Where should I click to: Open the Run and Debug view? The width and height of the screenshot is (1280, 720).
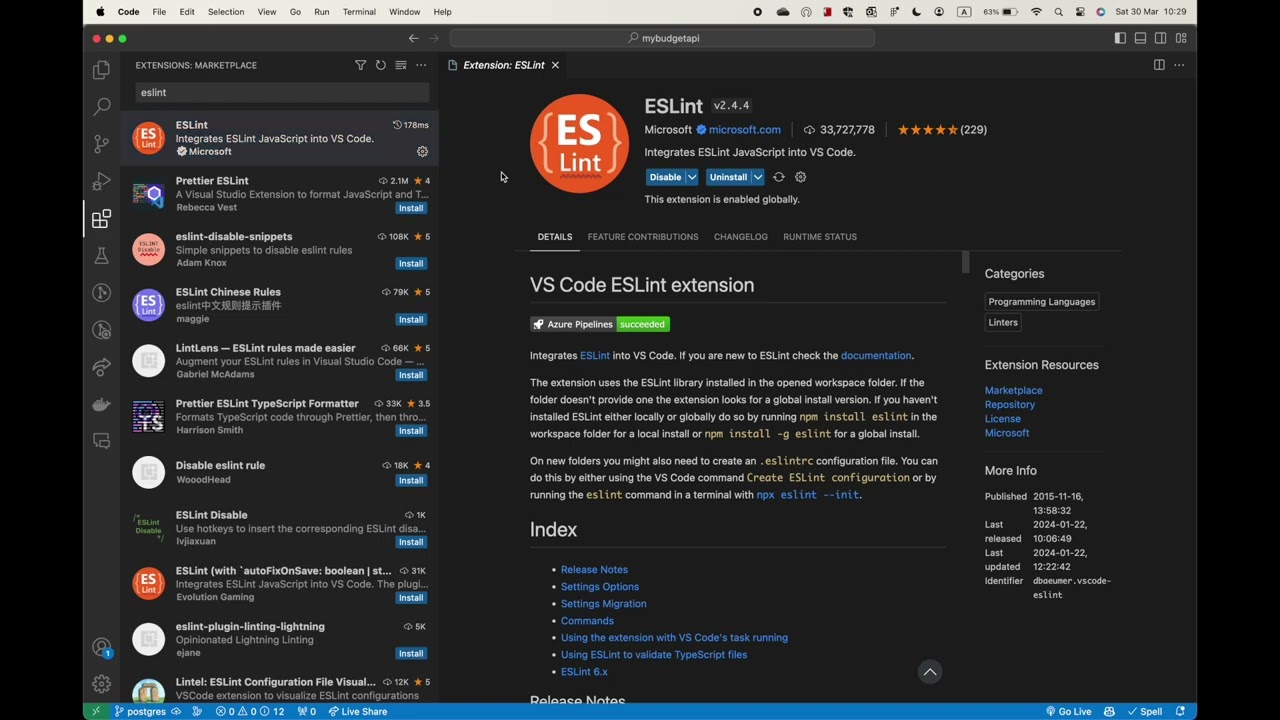click(101, 181)
